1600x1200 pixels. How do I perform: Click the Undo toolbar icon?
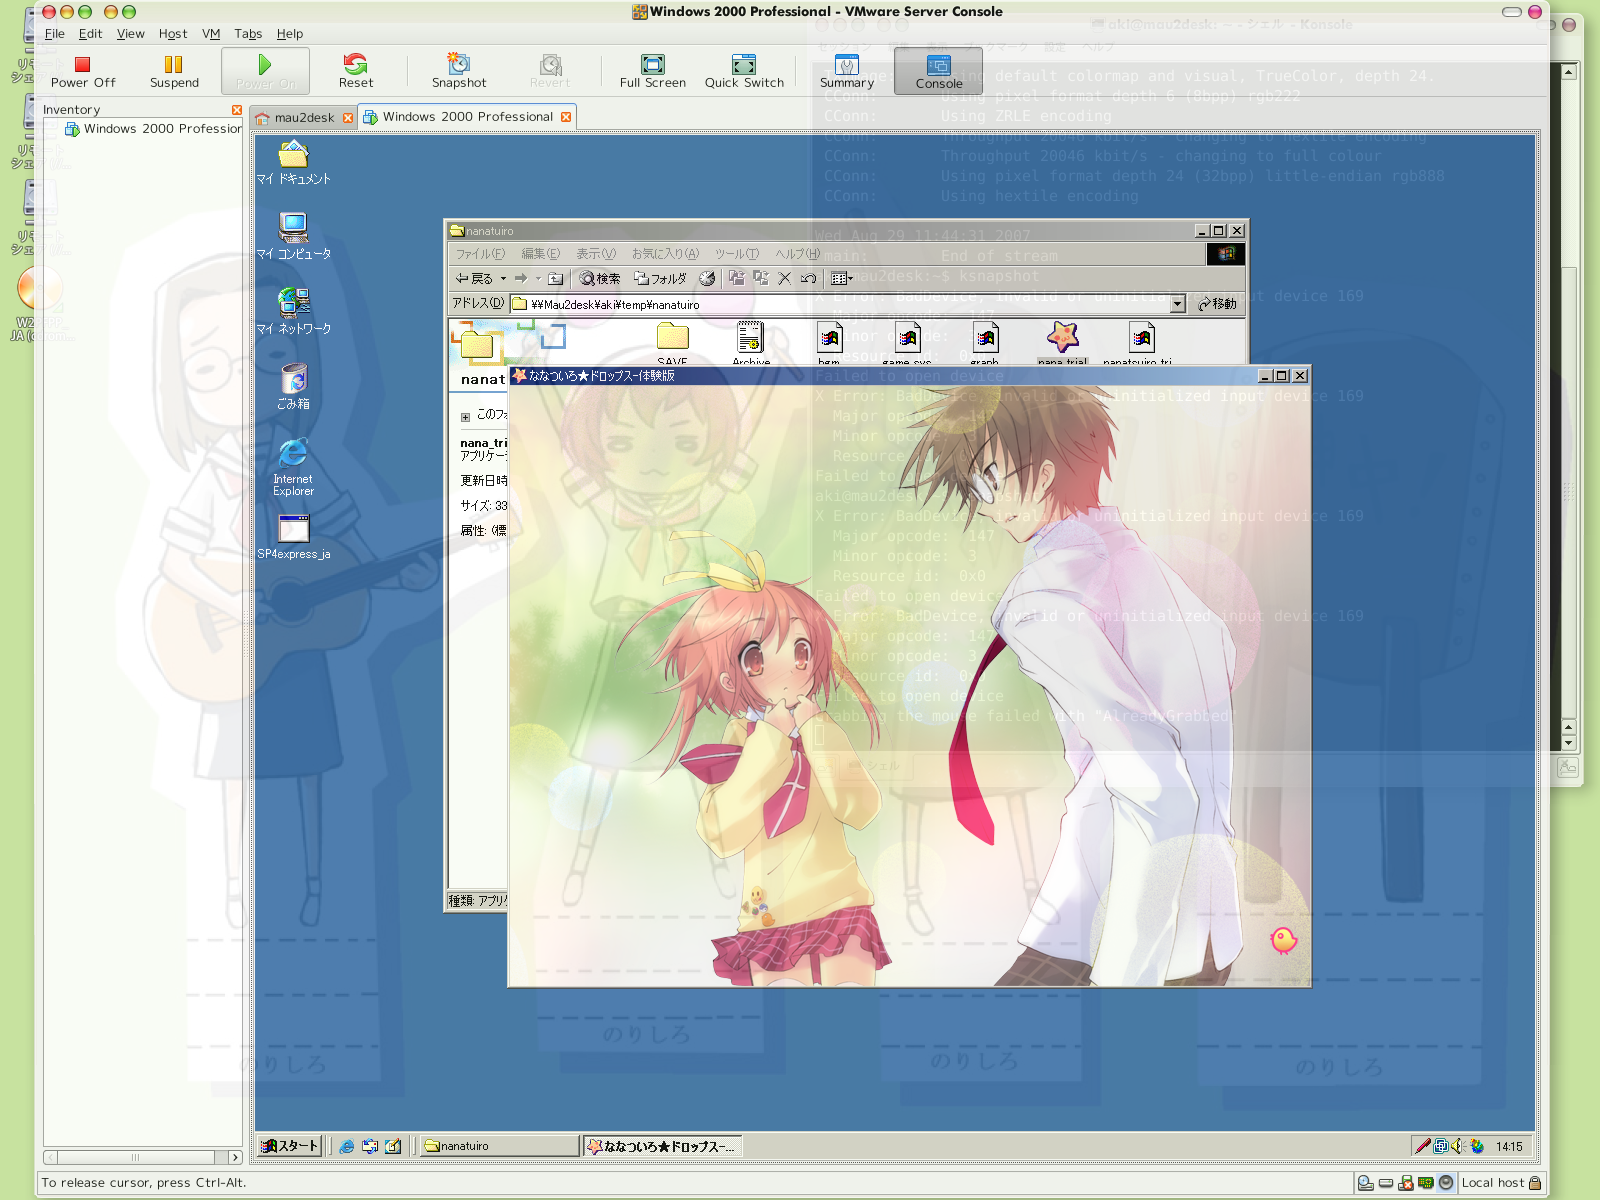click(x=809, y=279)
